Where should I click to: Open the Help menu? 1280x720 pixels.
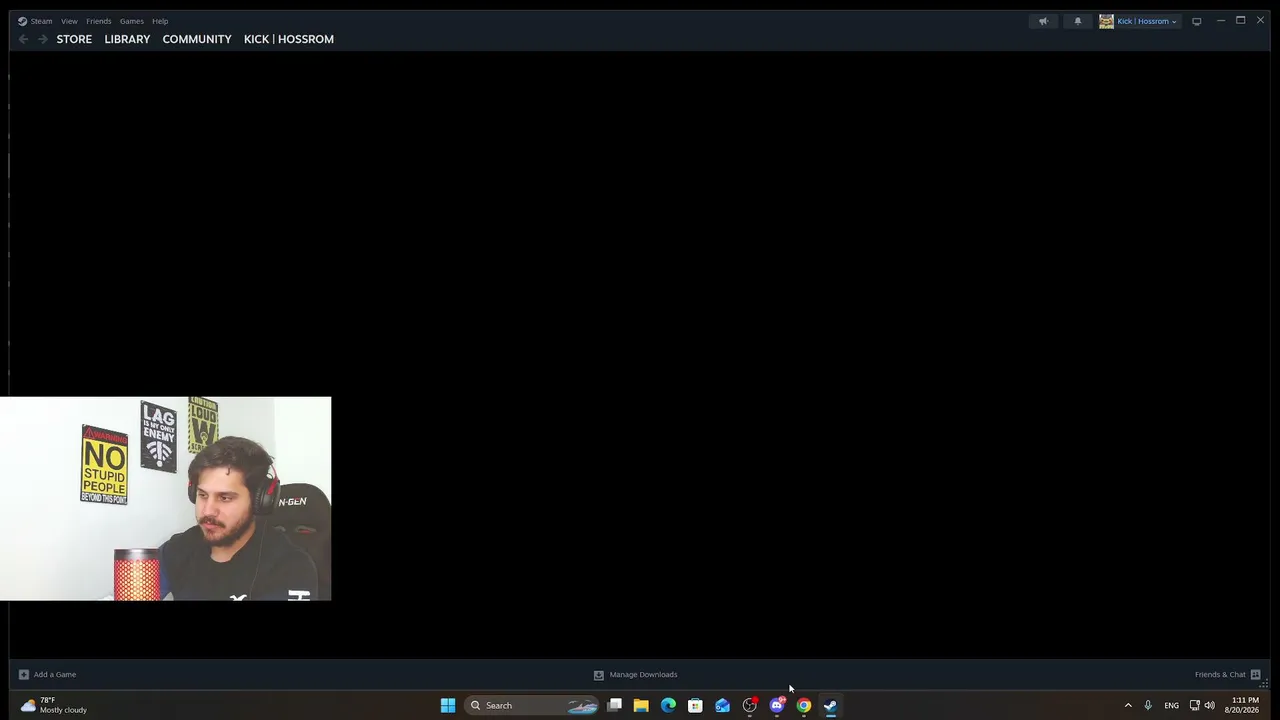[160, 21]
